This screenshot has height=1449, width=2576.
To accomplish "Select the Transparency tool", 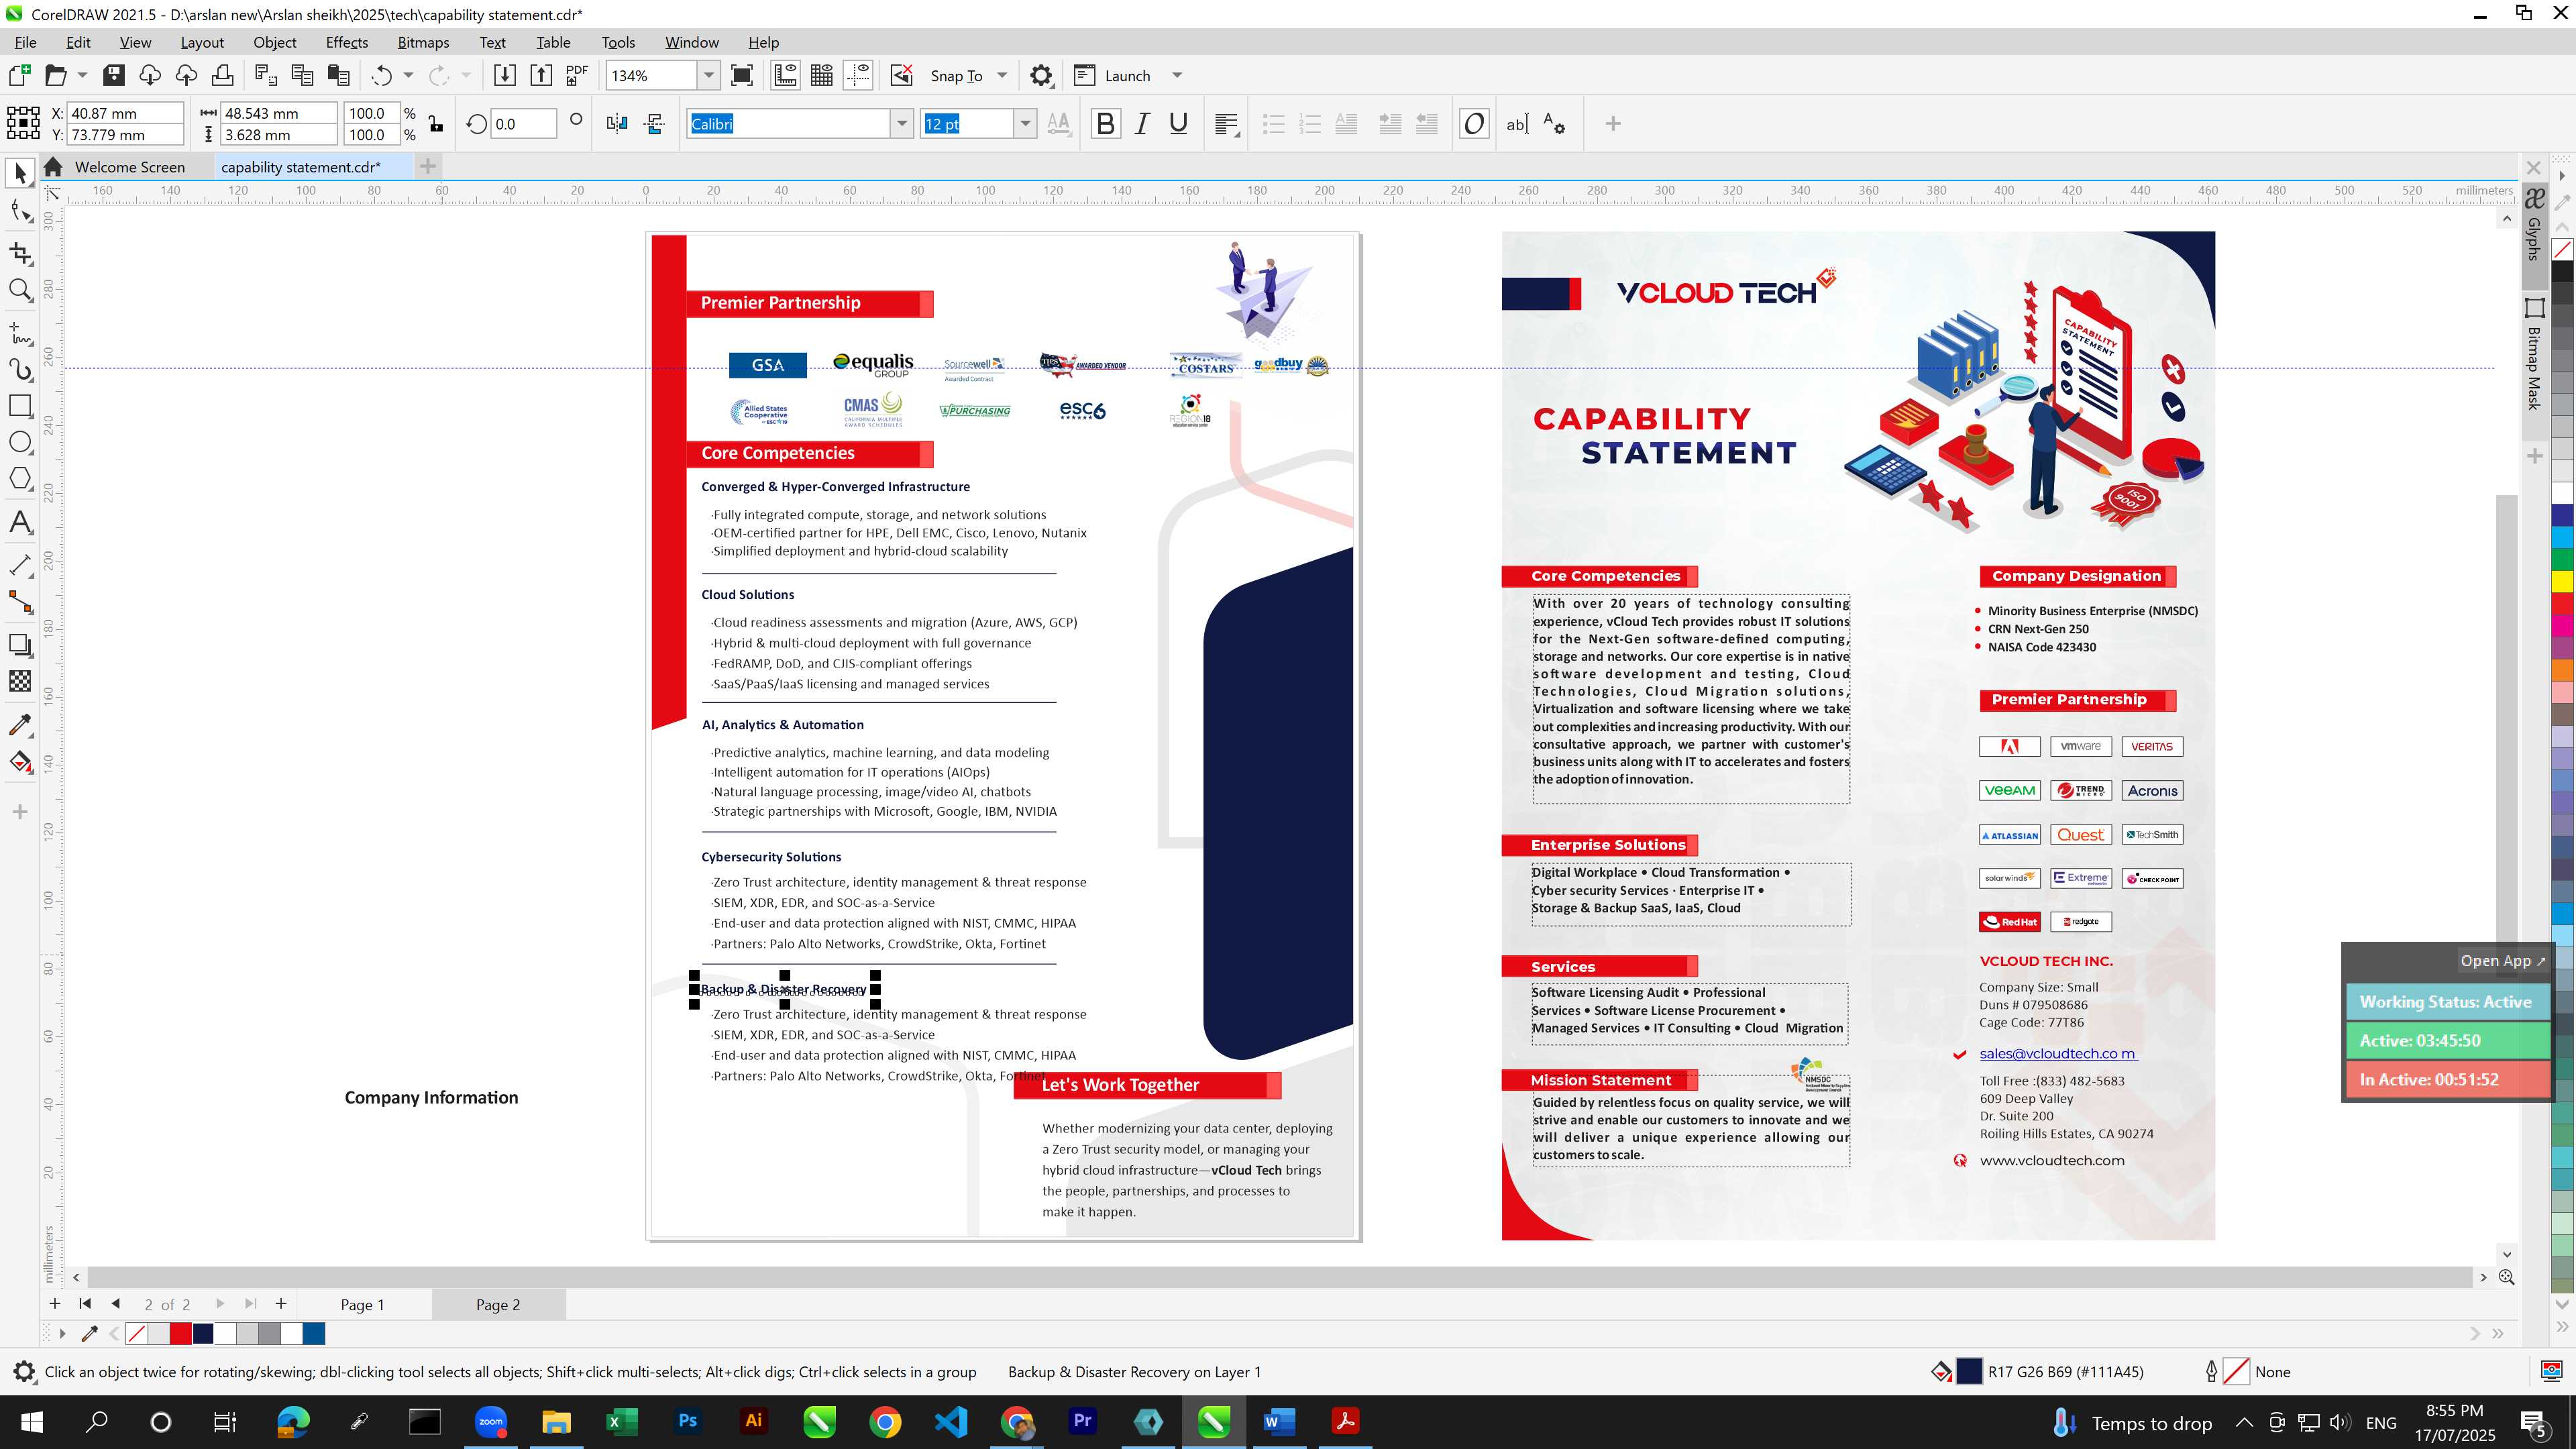I will point(20,681).
